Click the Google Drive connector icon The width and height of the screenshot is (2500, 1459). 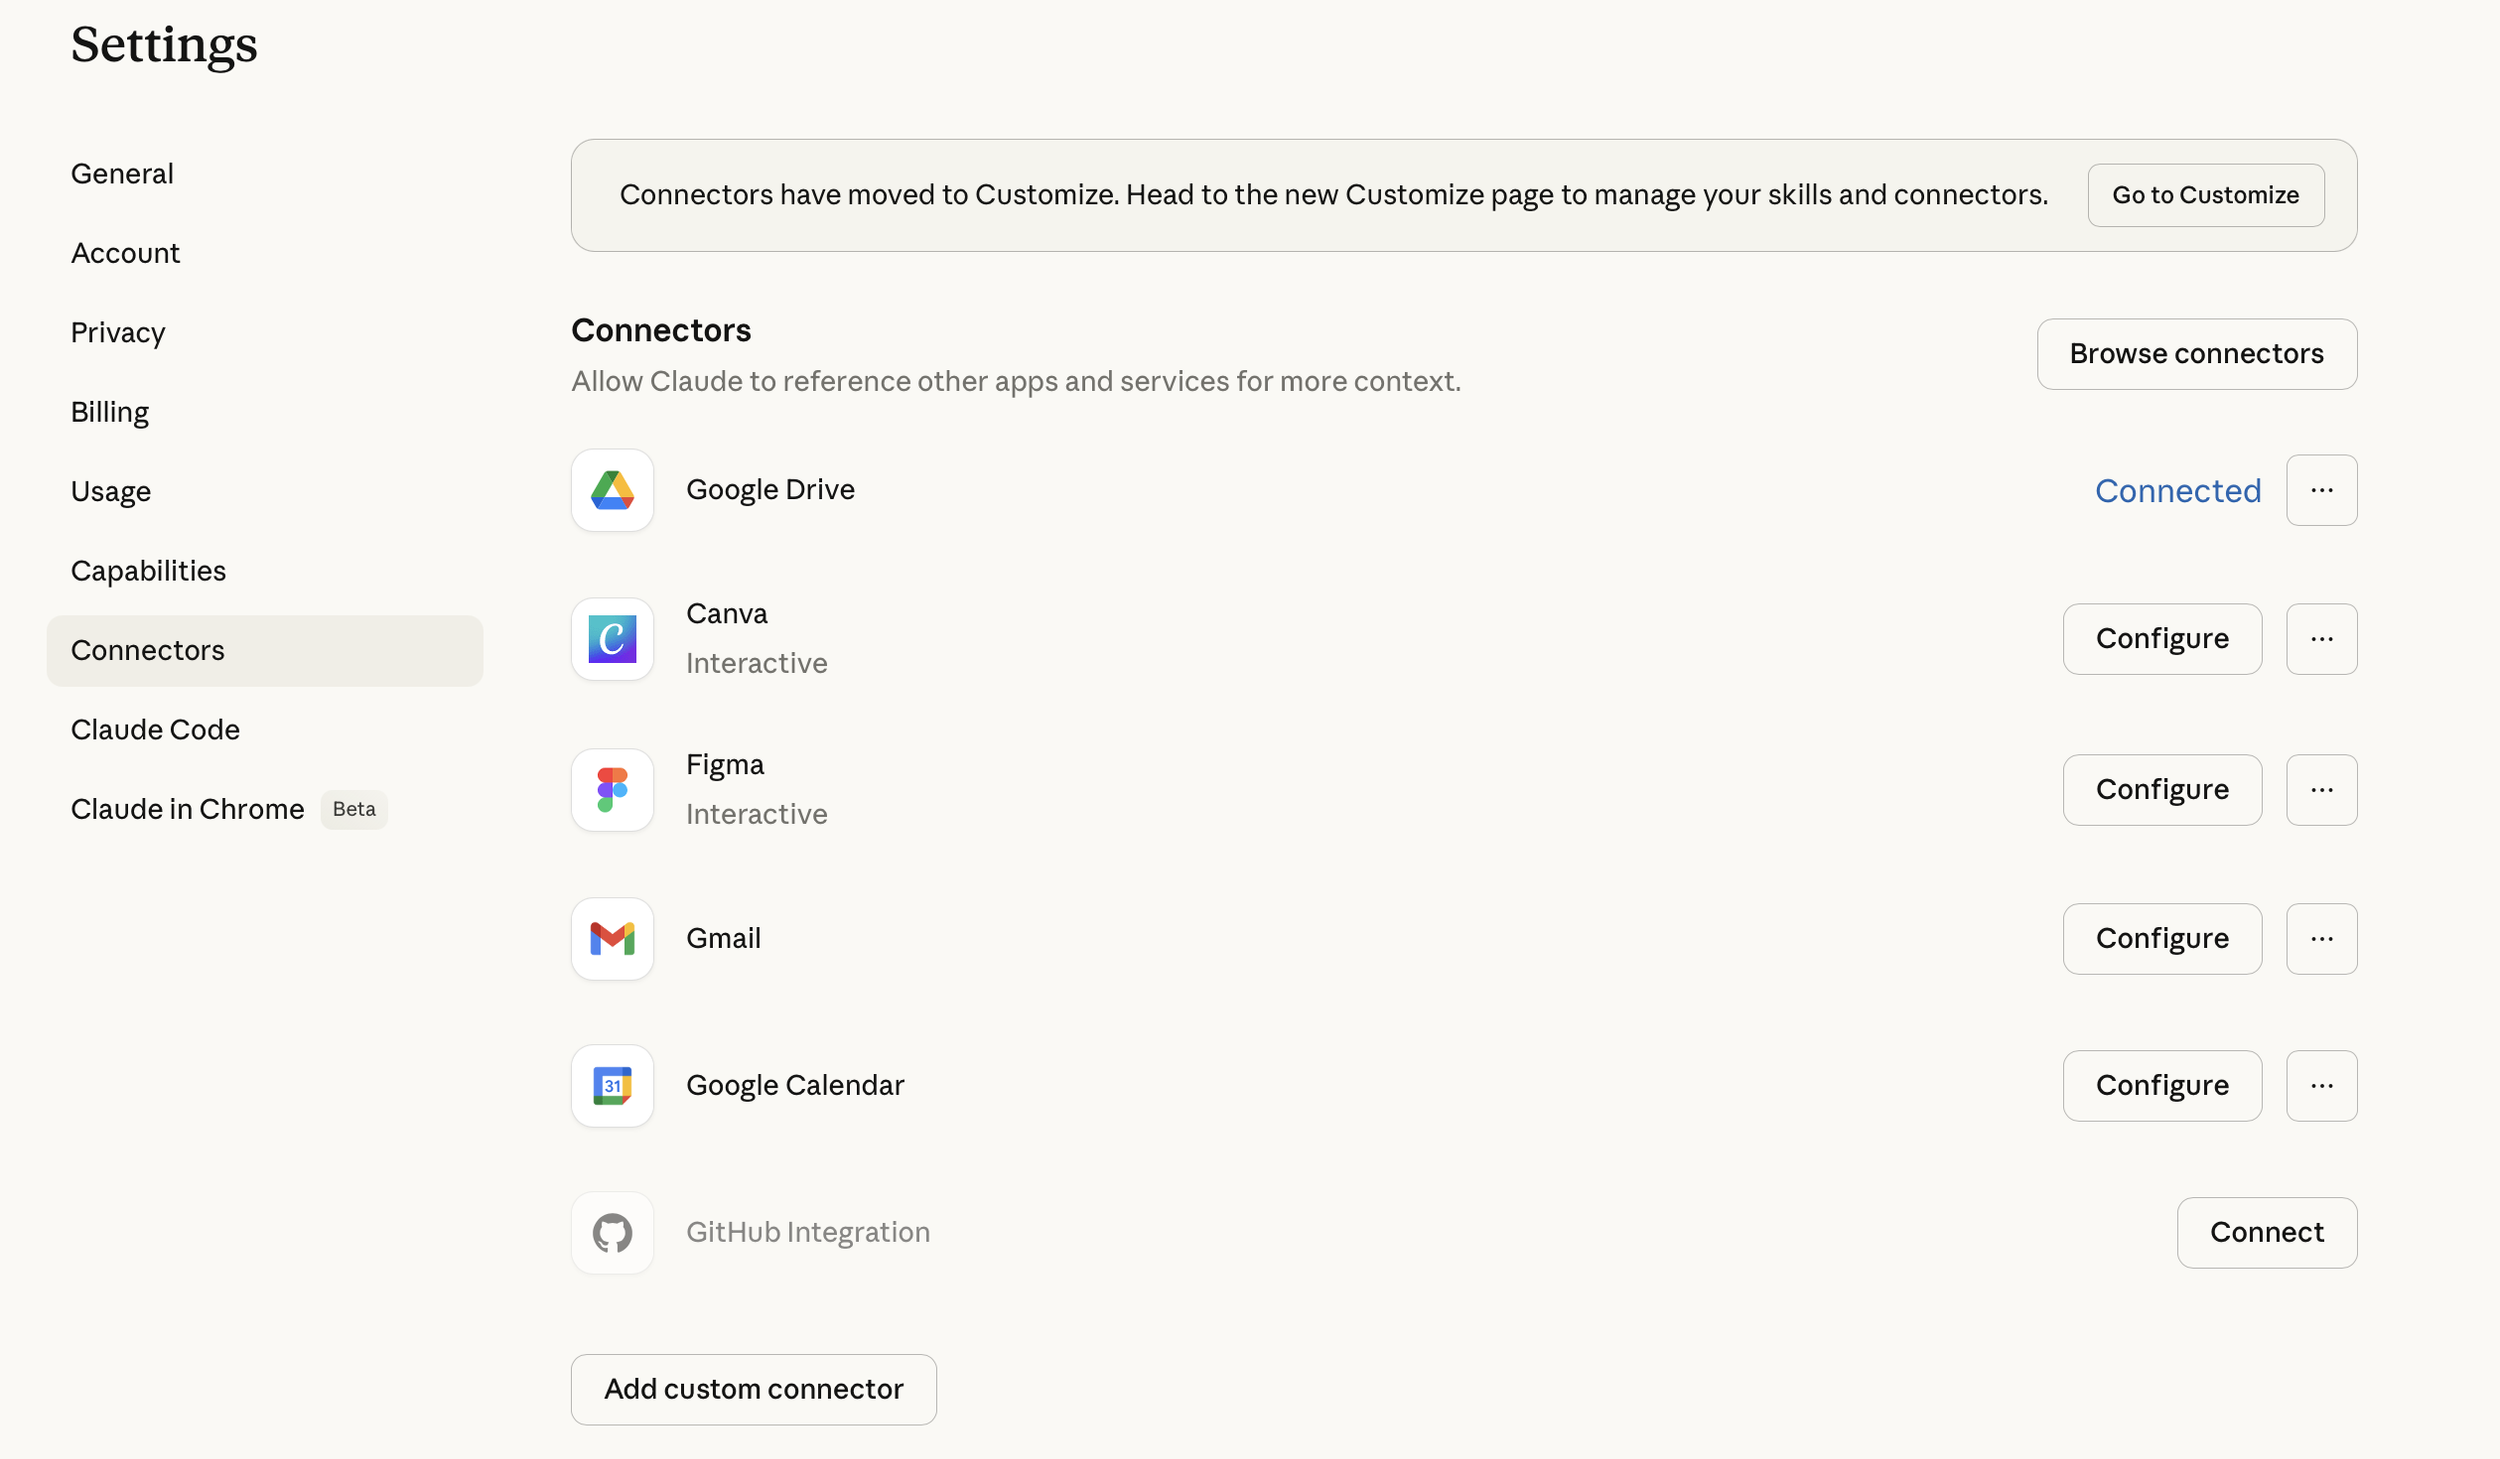click(612, 490)
